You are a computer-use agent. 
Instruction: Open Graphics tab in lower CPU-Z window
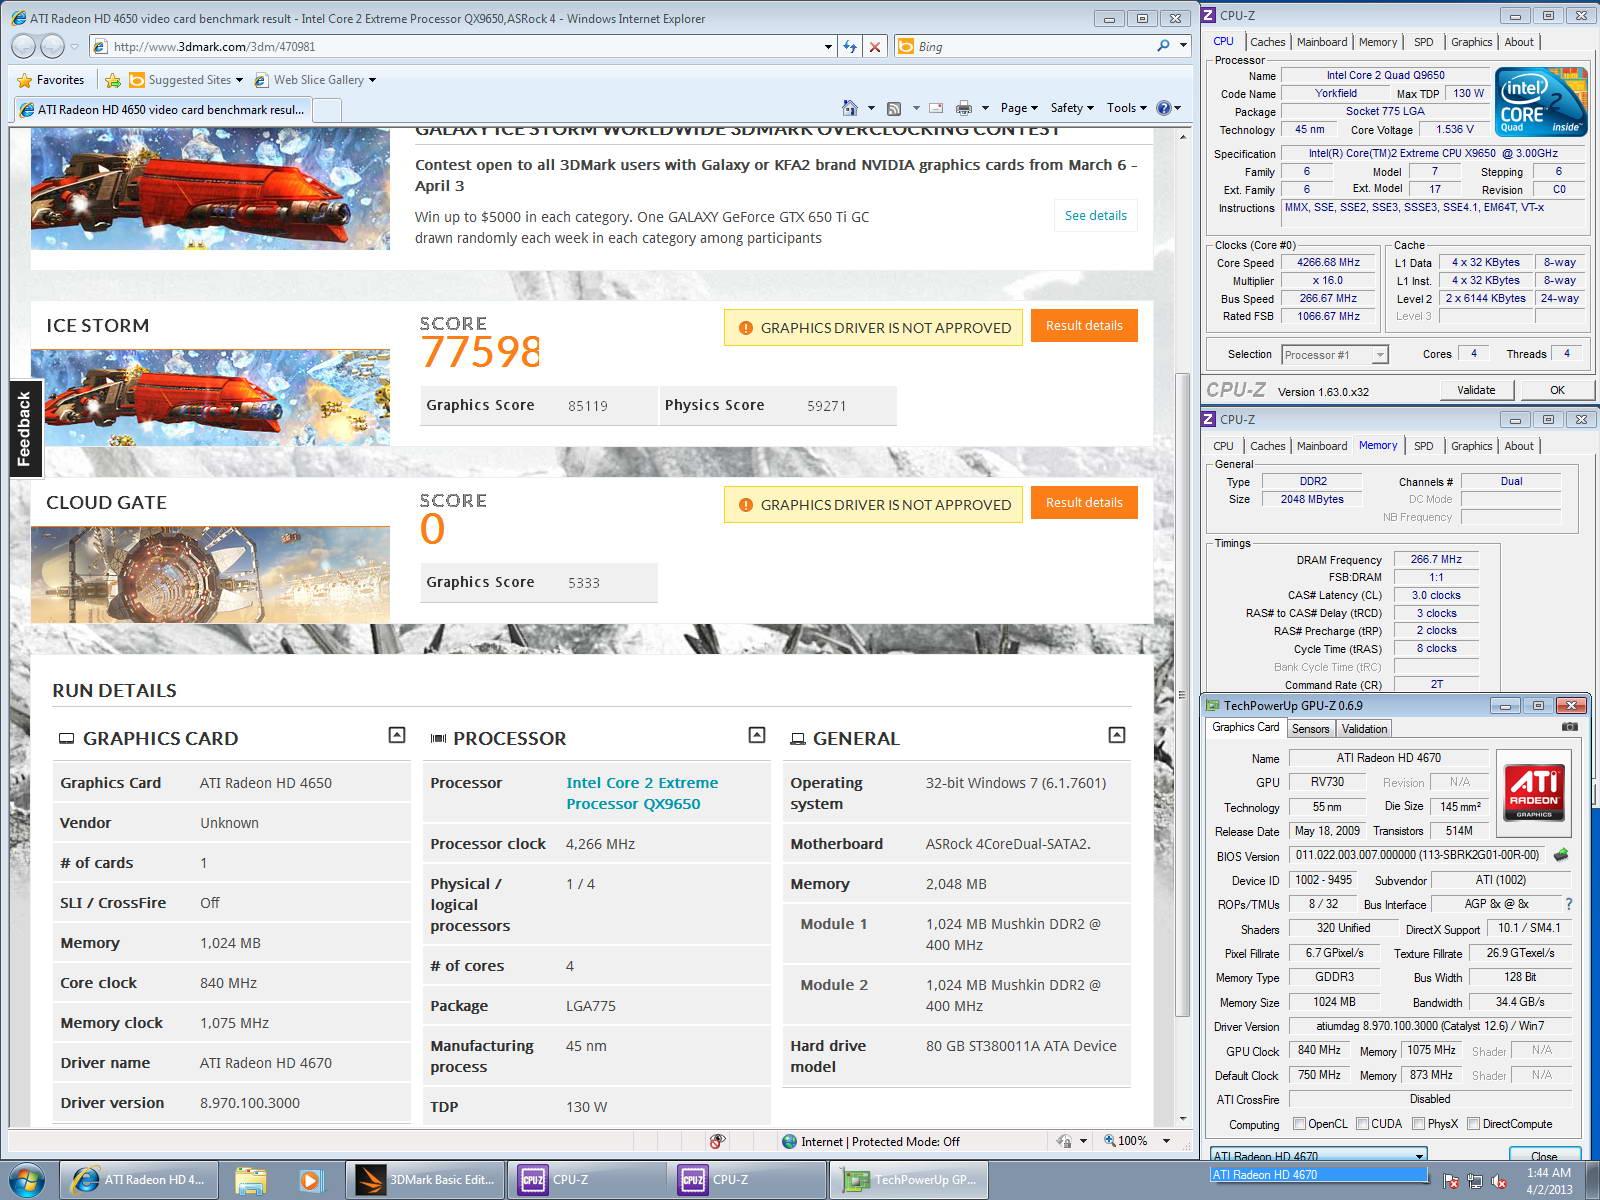pos(1471,446)
